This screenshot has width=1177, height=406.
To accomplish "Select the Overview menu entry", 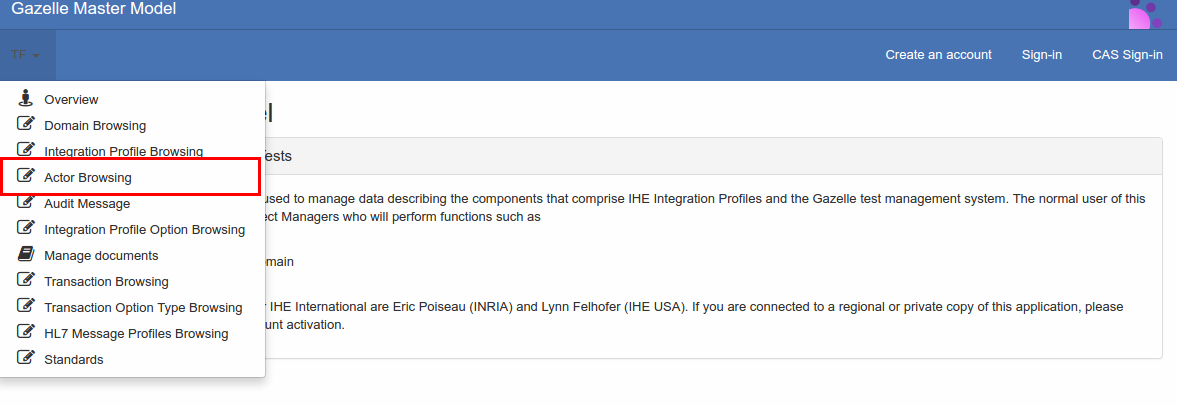I will click(71, 99).
